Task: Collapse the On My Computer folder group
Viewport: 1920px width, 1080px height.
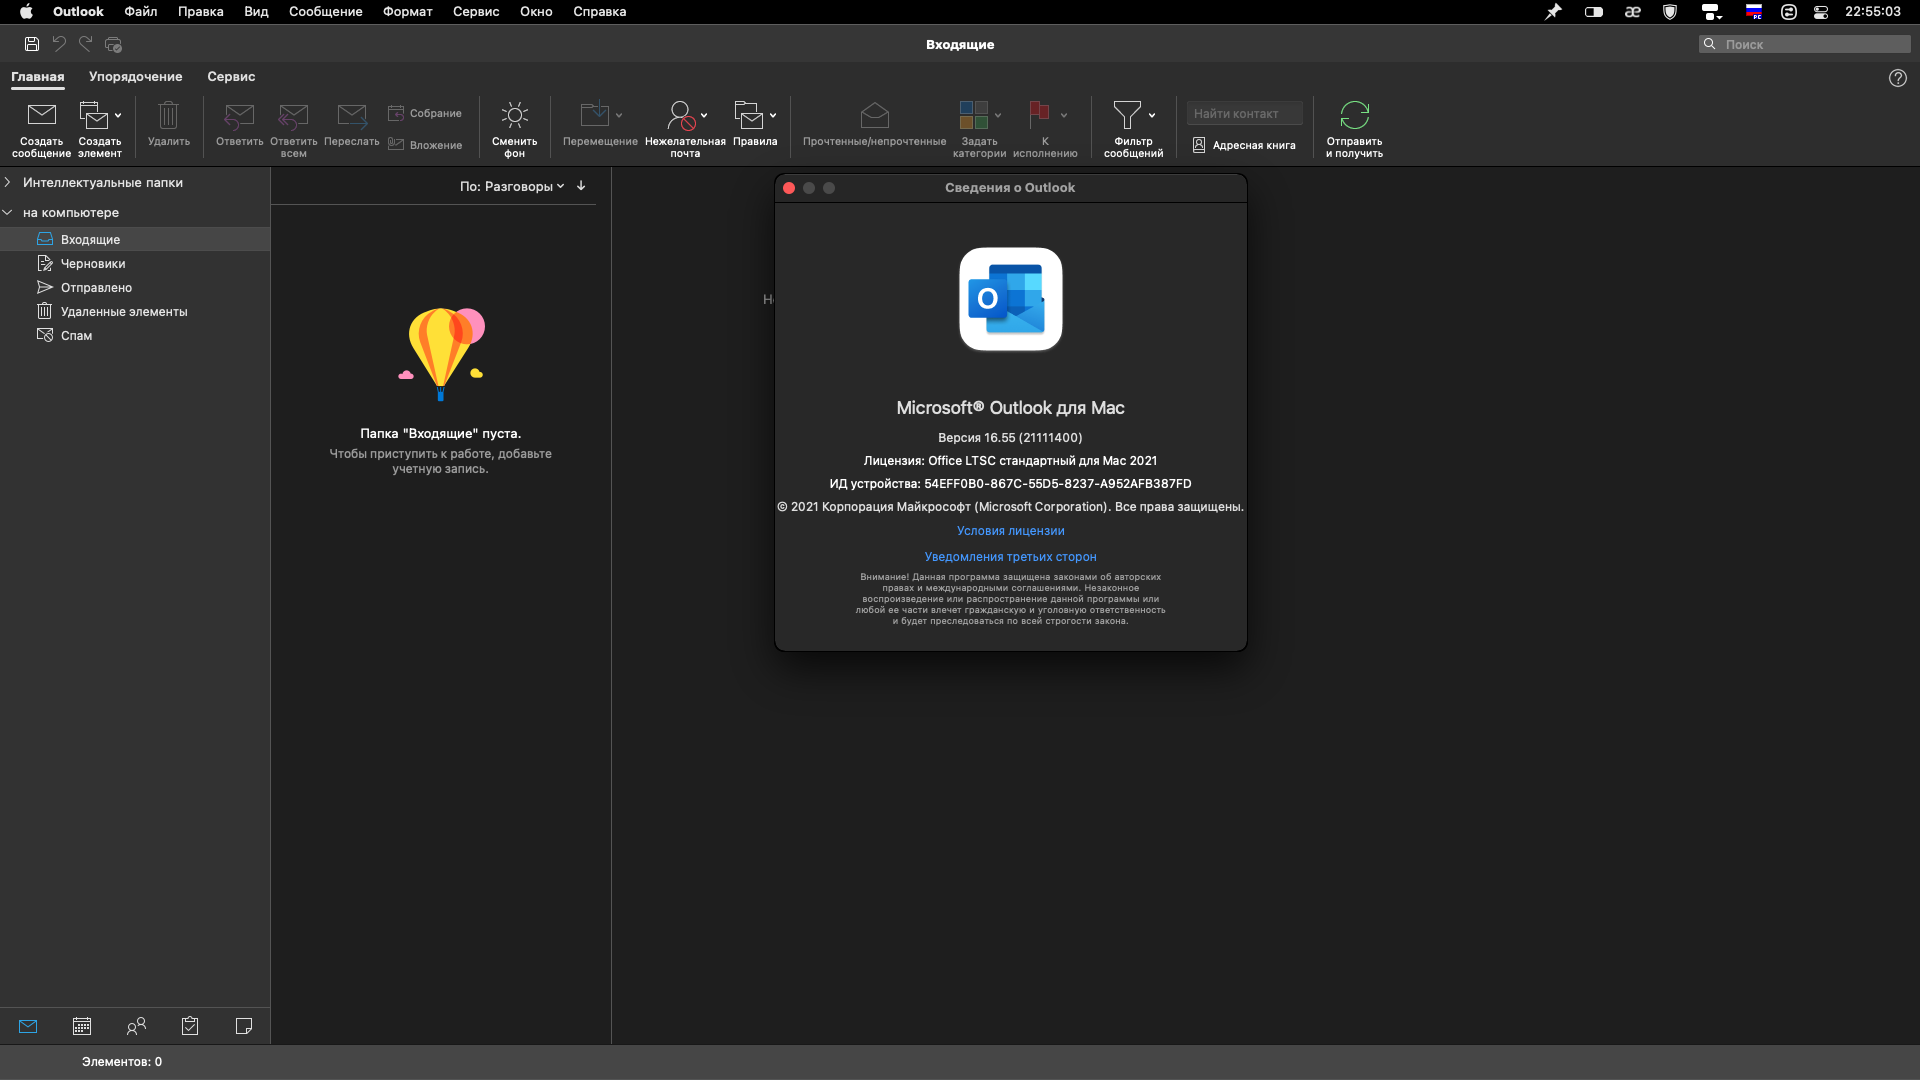Action: [x=8, y=212]
